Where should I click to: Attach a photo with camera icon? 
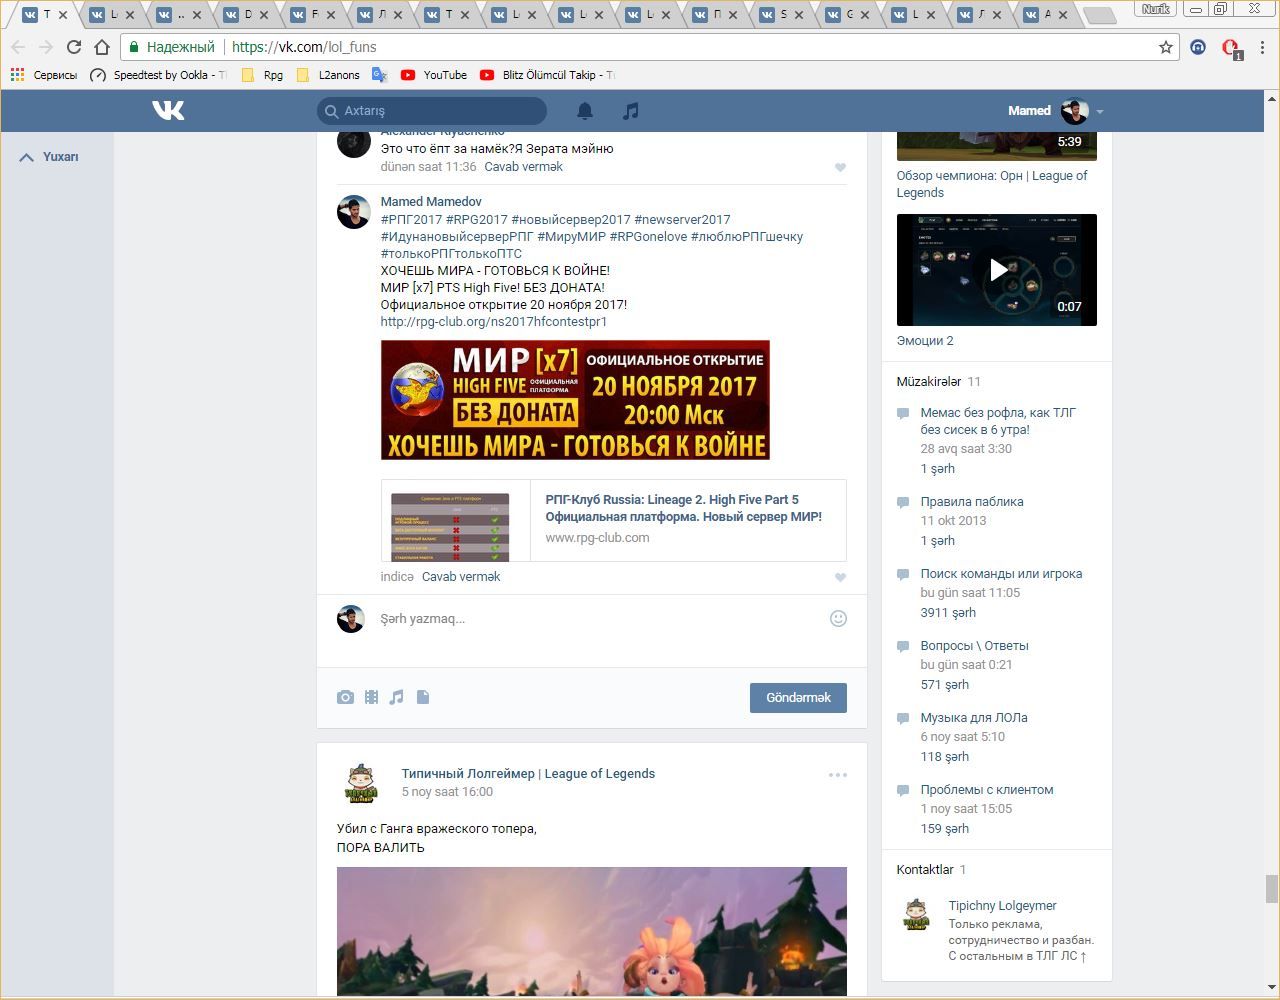tap(345, 697)
